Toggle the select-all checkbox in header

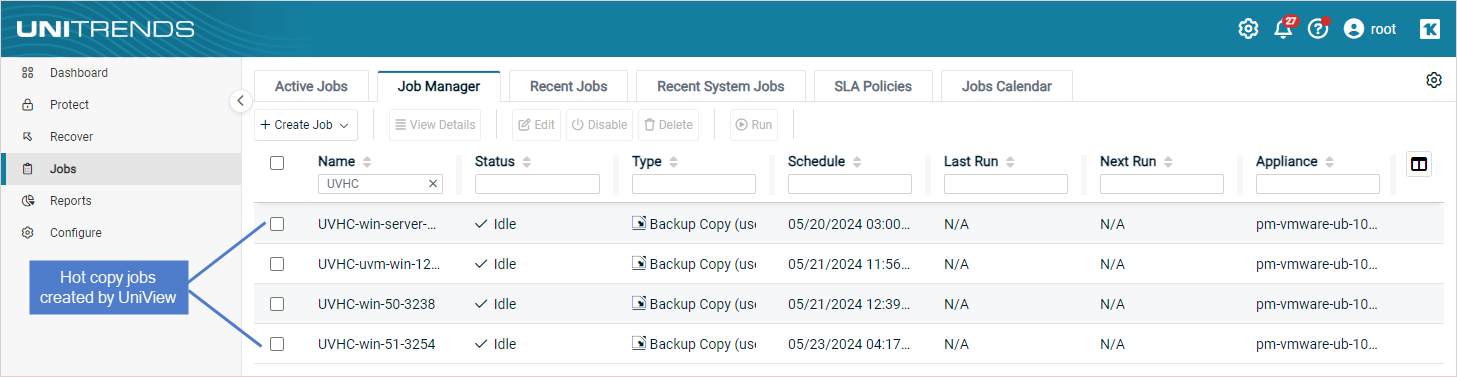pyautogui.click(x=277, y=163)
